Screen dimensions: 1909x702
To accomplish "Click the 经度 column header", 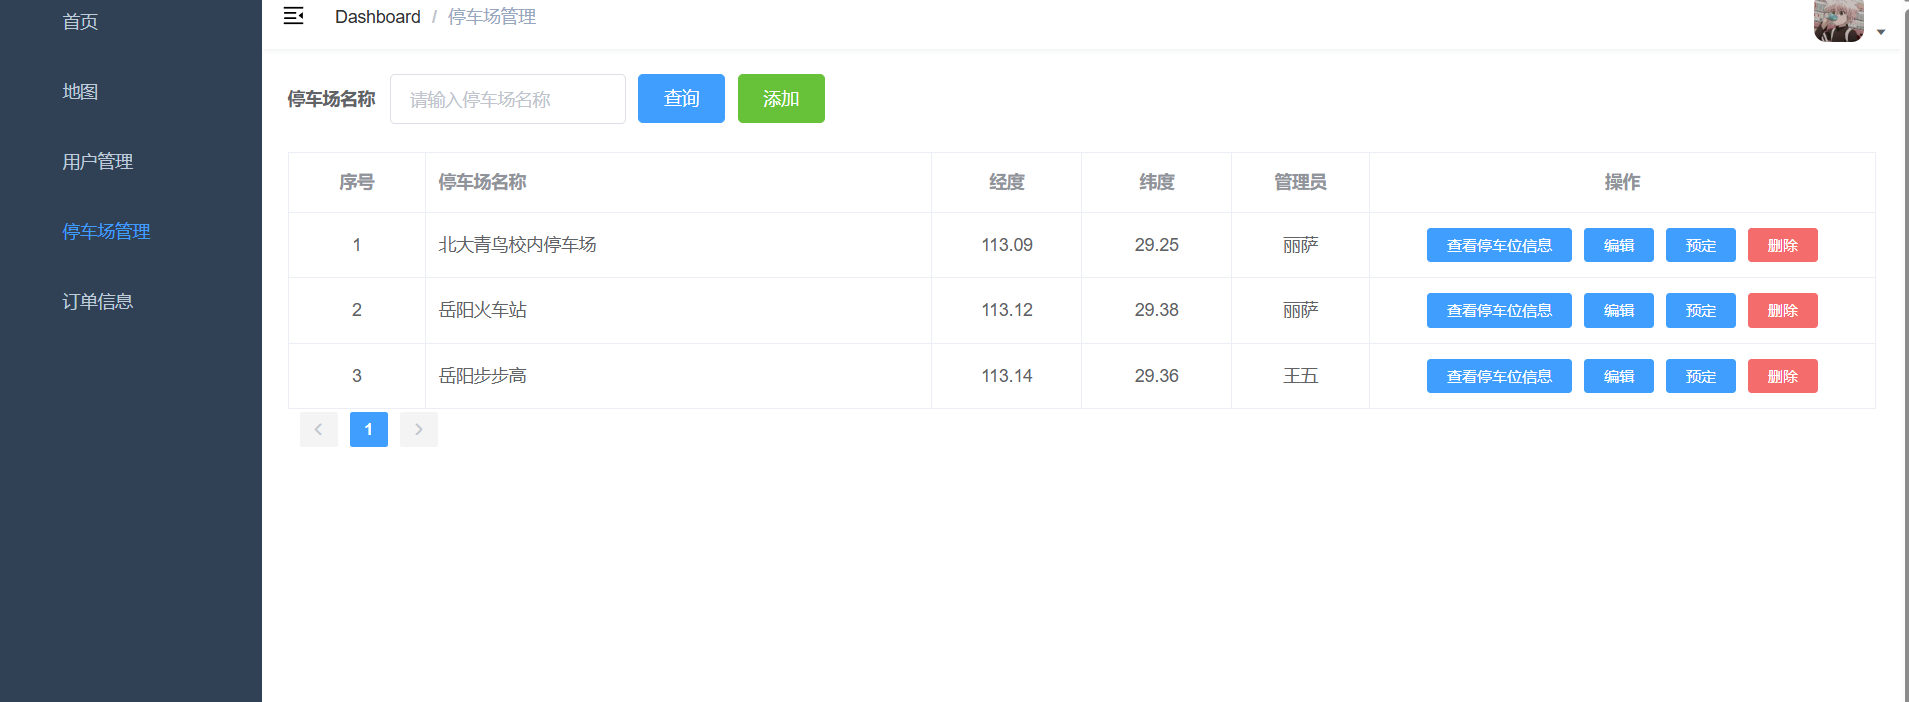I will (x=1006, y=182).
